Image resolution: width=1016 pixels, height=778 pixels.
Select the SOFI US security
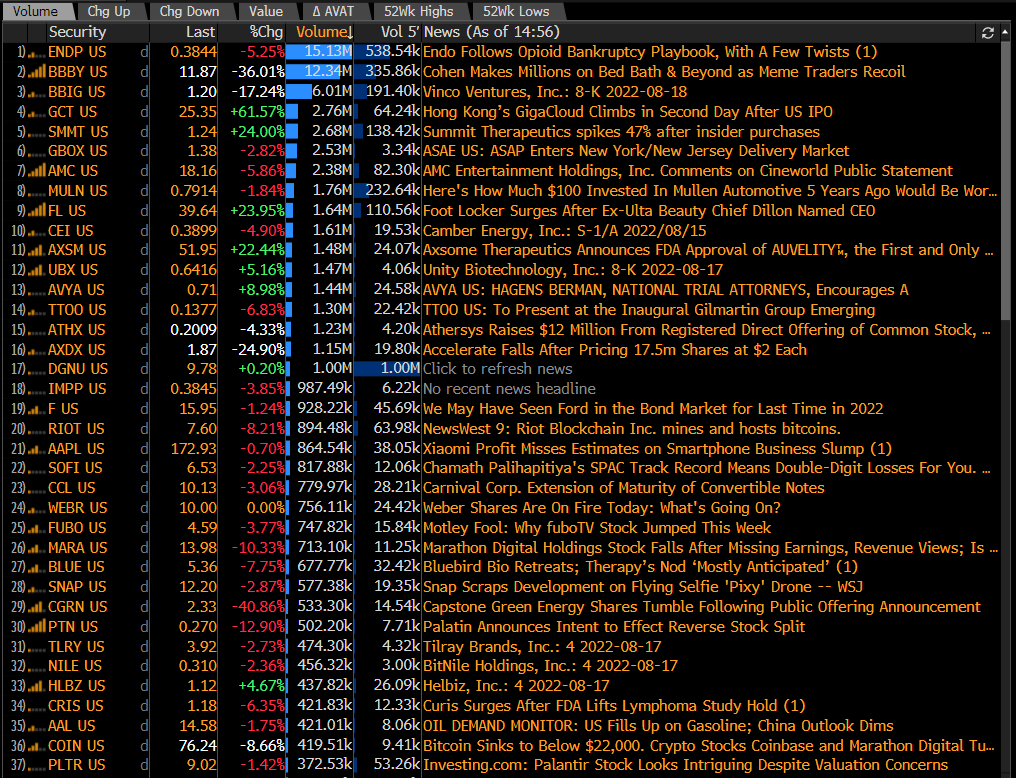(75, 468)
